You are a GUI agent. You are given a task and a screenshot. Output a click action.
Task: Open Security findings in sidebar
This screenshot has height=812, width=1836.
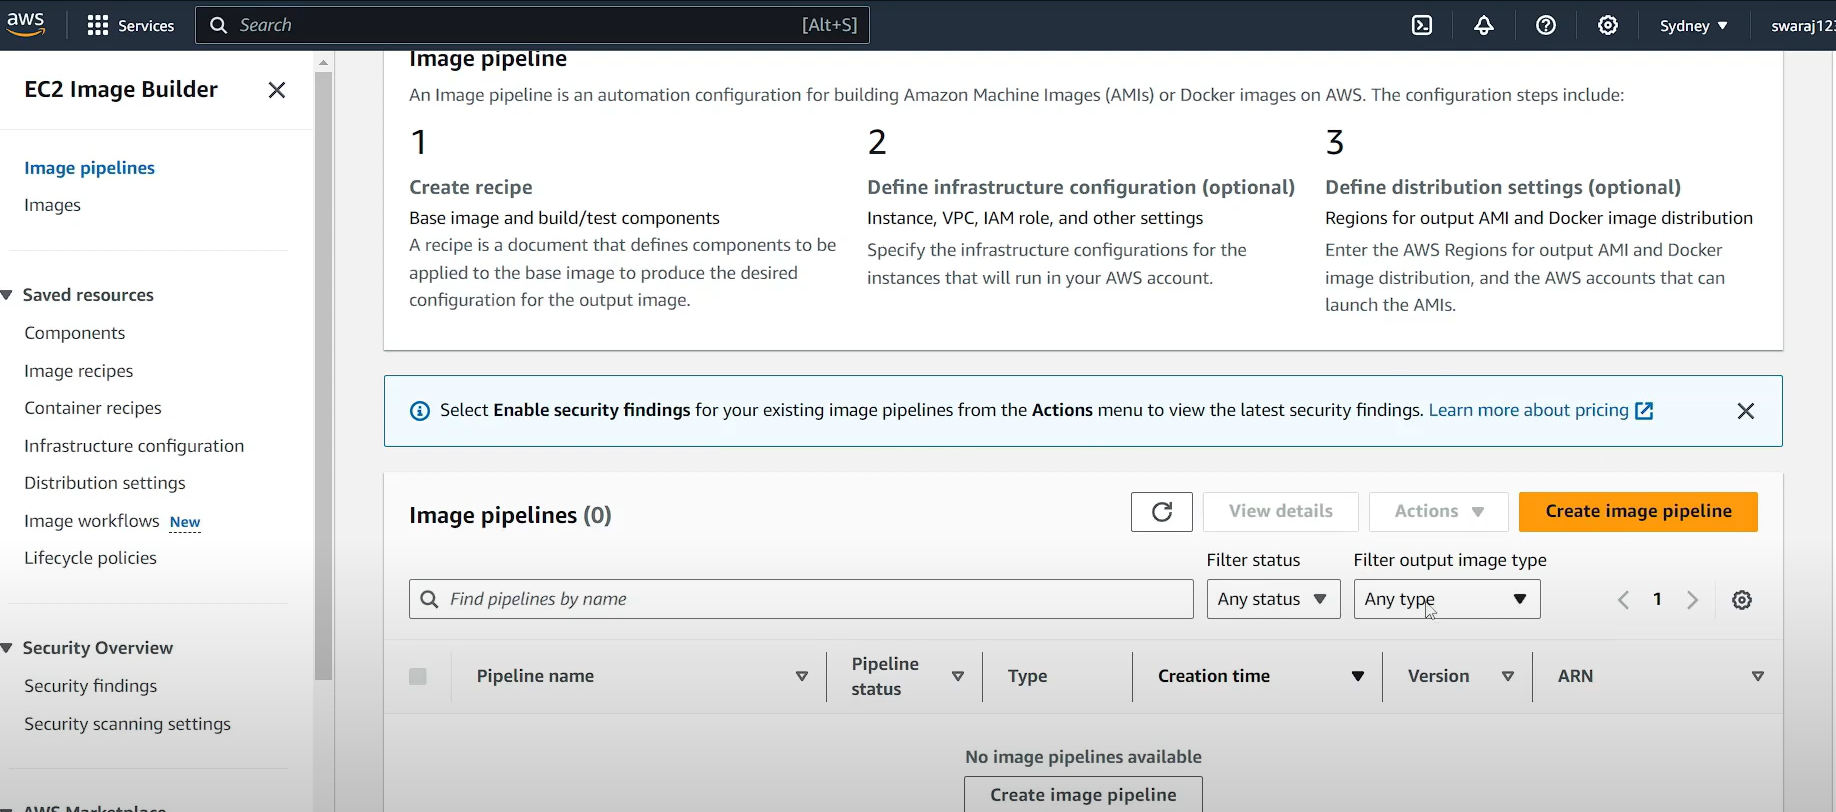pyautogui.click(x=91, y=686)
